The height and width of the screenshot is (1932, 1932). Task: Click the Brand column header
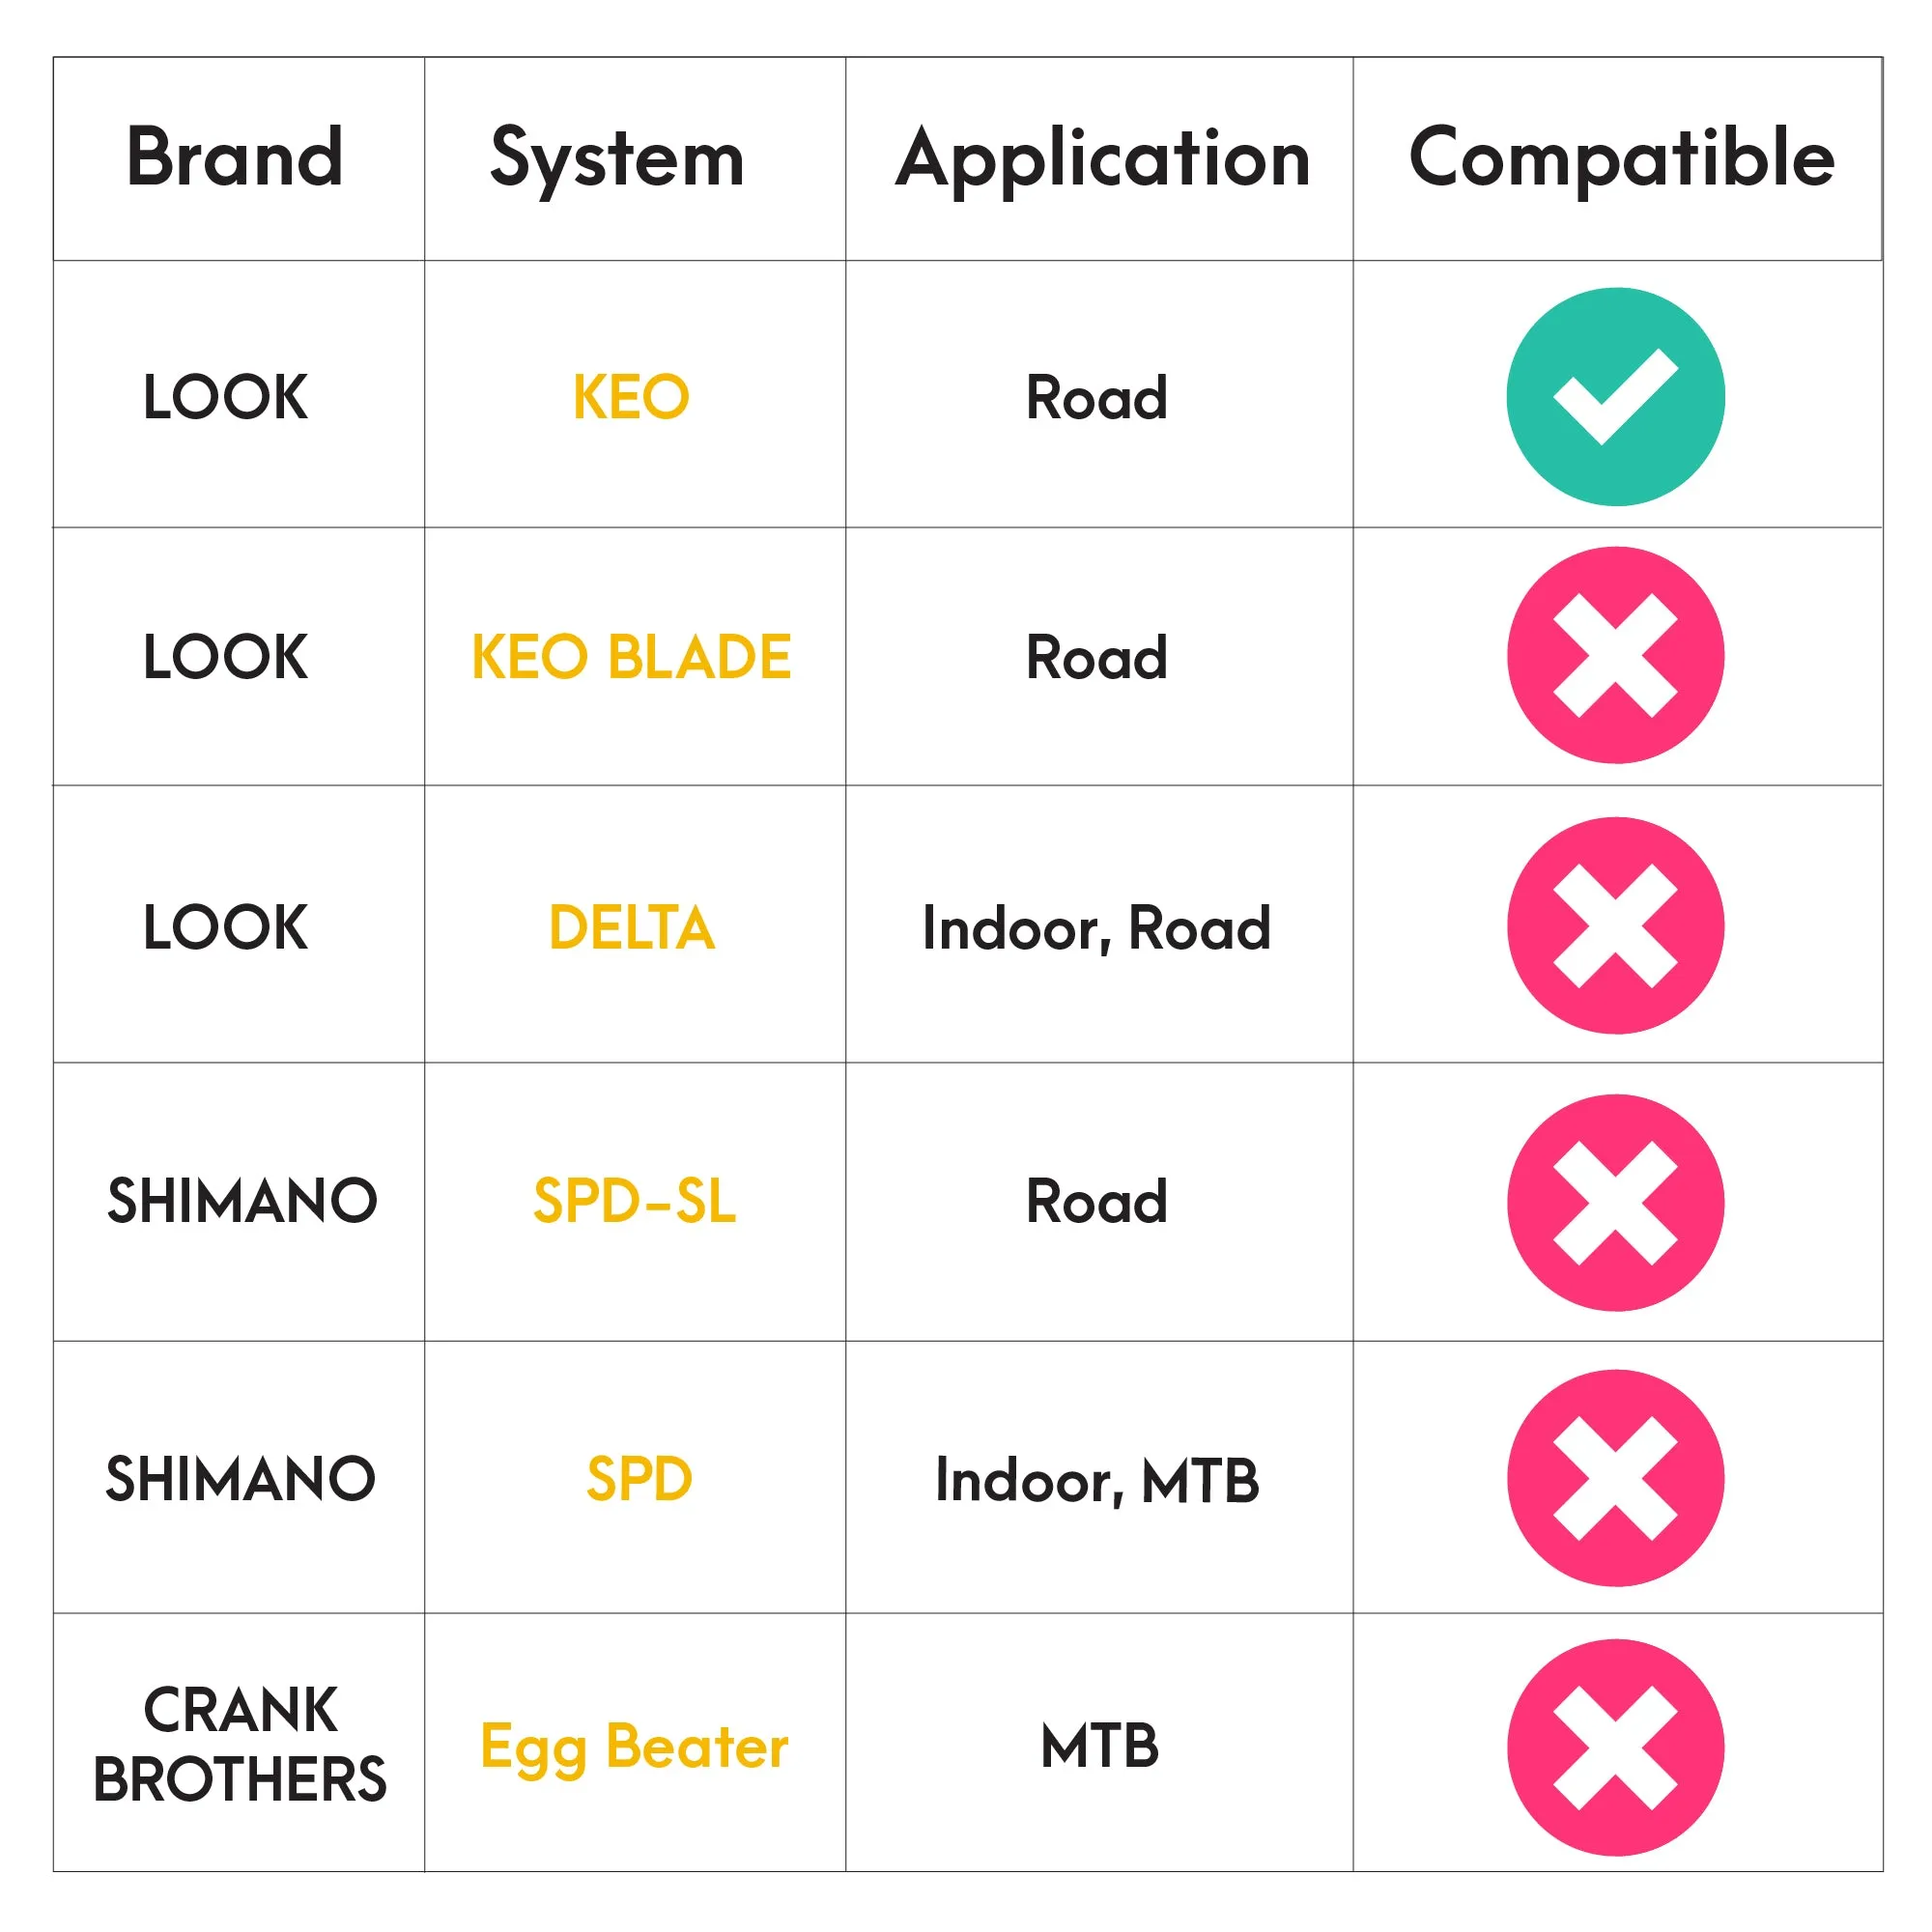[235, 157]
